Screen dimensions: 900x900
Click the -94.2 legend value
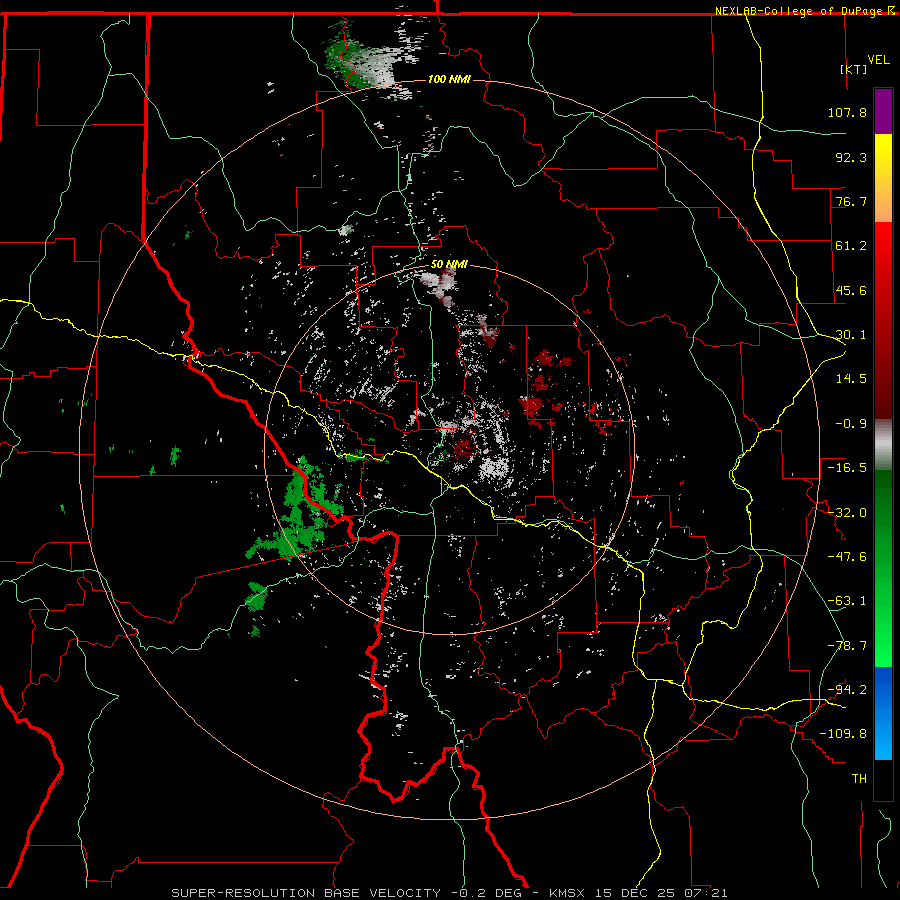coord(847,690)
